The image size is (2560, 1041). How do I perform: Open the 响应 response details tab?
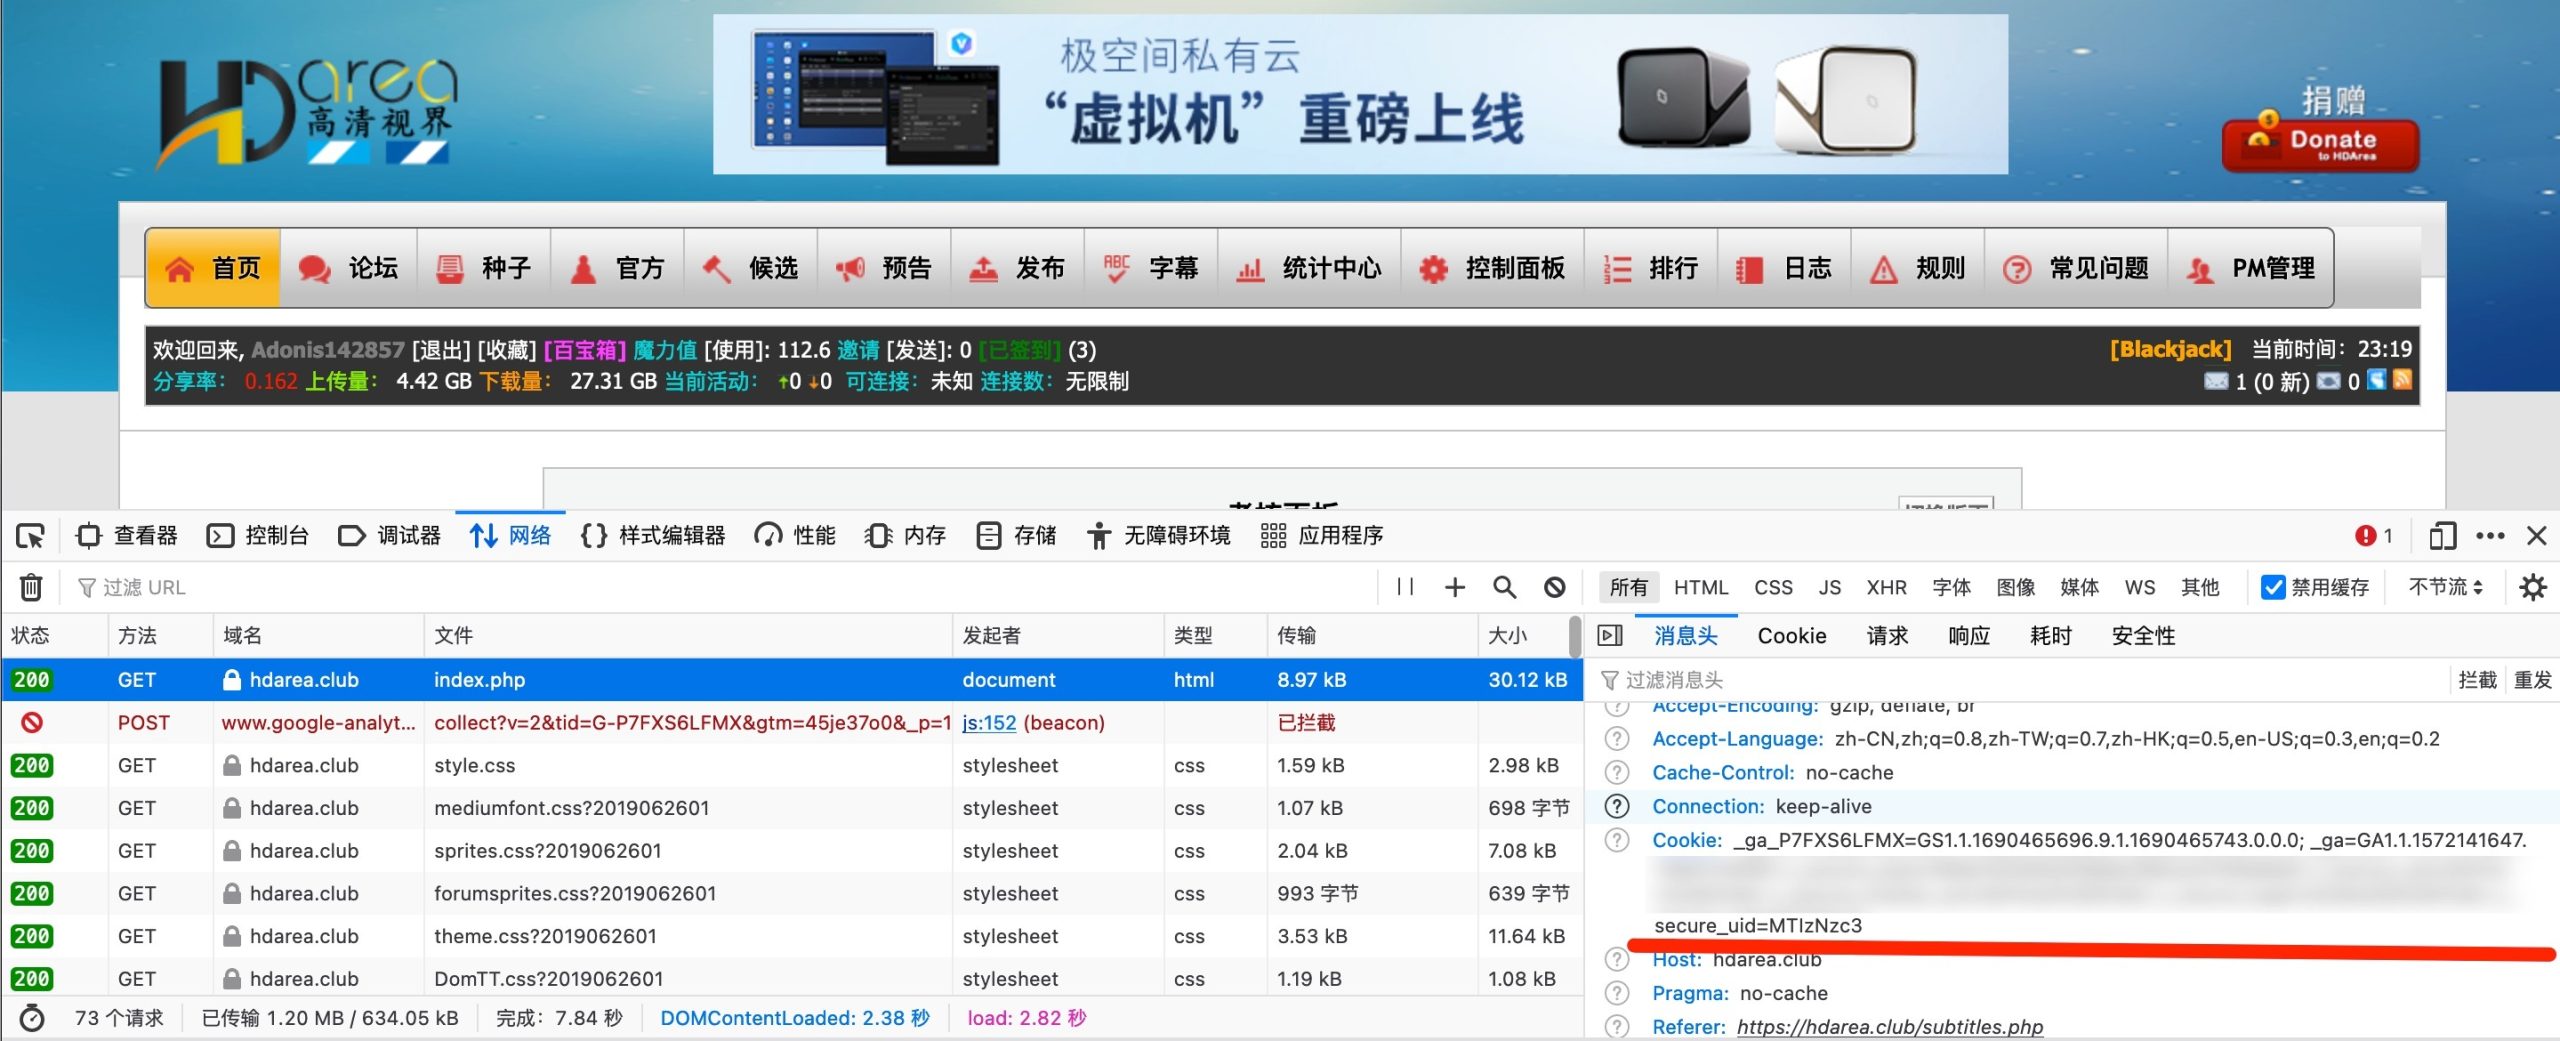1969,636
